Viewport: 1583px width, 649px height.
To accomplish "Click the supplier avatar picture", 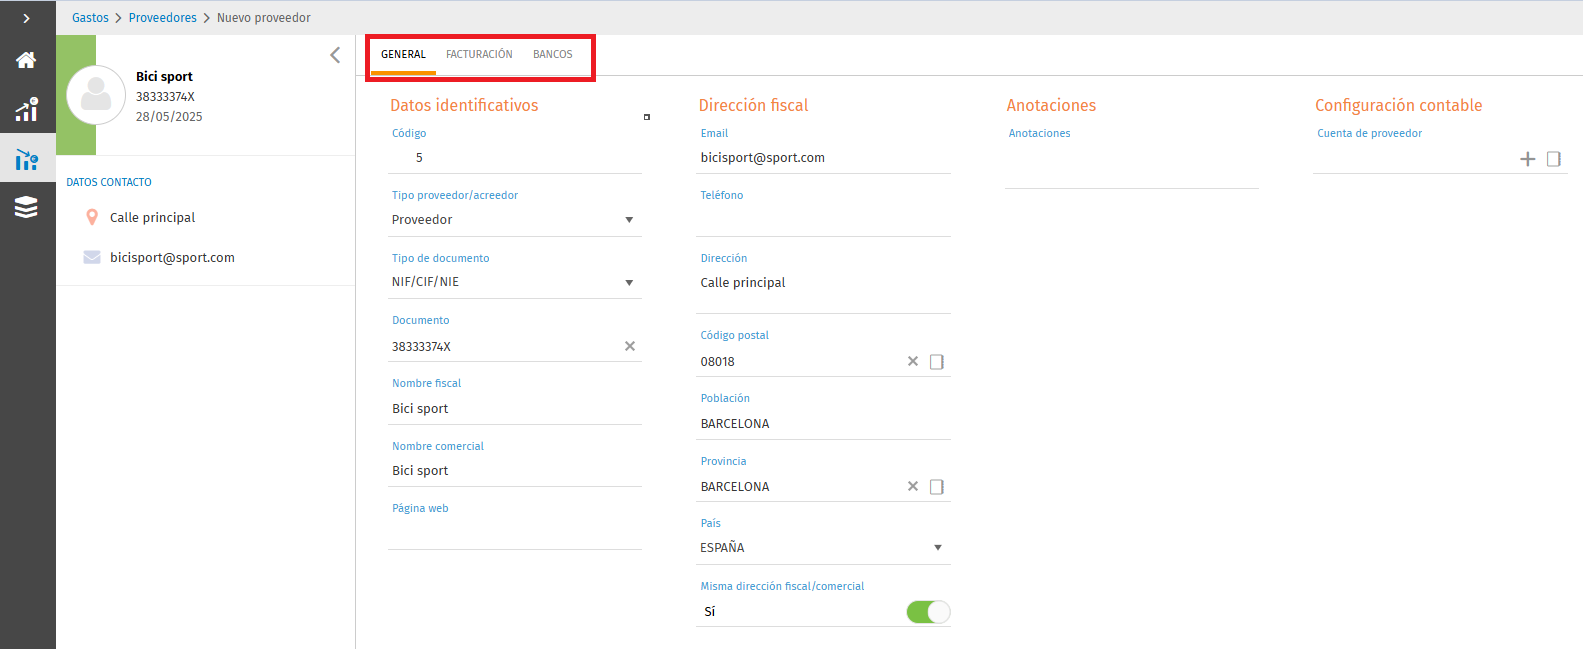I will [x=96, y=95].
